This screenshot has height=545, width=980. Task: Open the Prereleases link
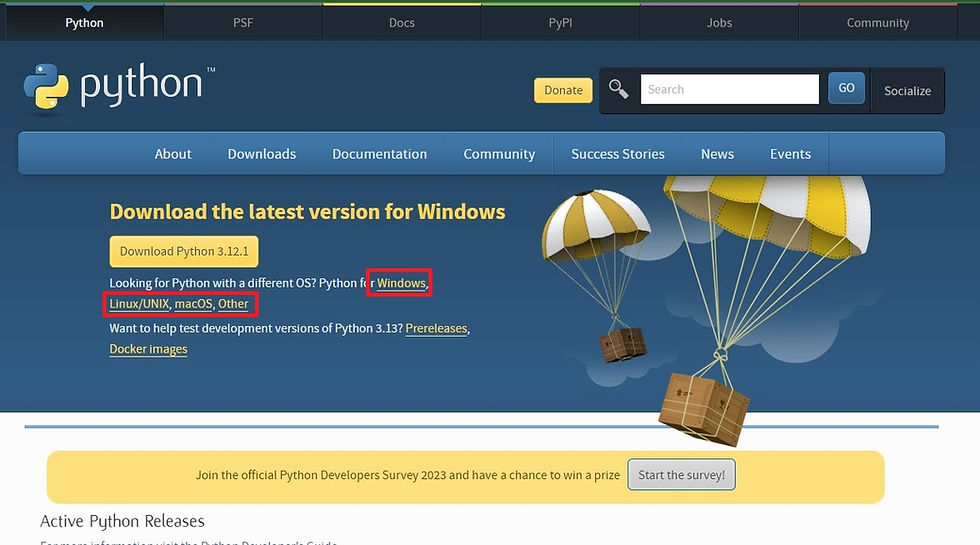pos(436,328)
